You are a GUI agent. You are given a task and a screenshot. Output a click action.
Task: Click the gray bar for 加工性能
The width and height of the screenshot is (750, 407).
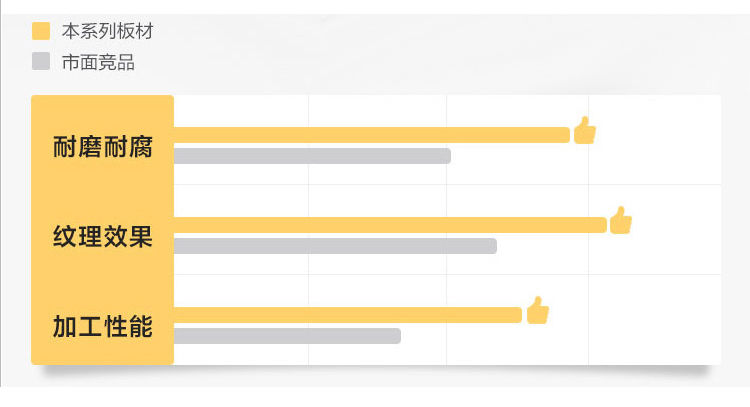[x=287, y=336]
